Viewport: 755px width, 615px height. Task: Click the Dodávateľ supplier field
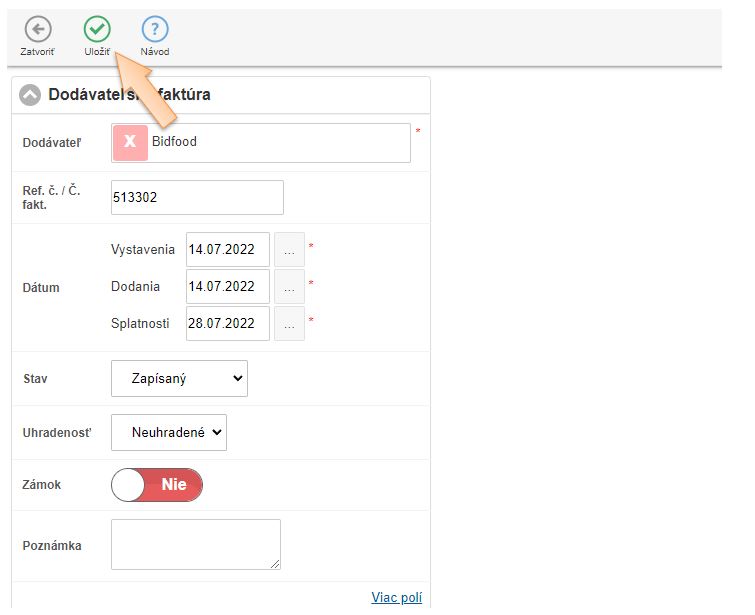click(278, 143)
